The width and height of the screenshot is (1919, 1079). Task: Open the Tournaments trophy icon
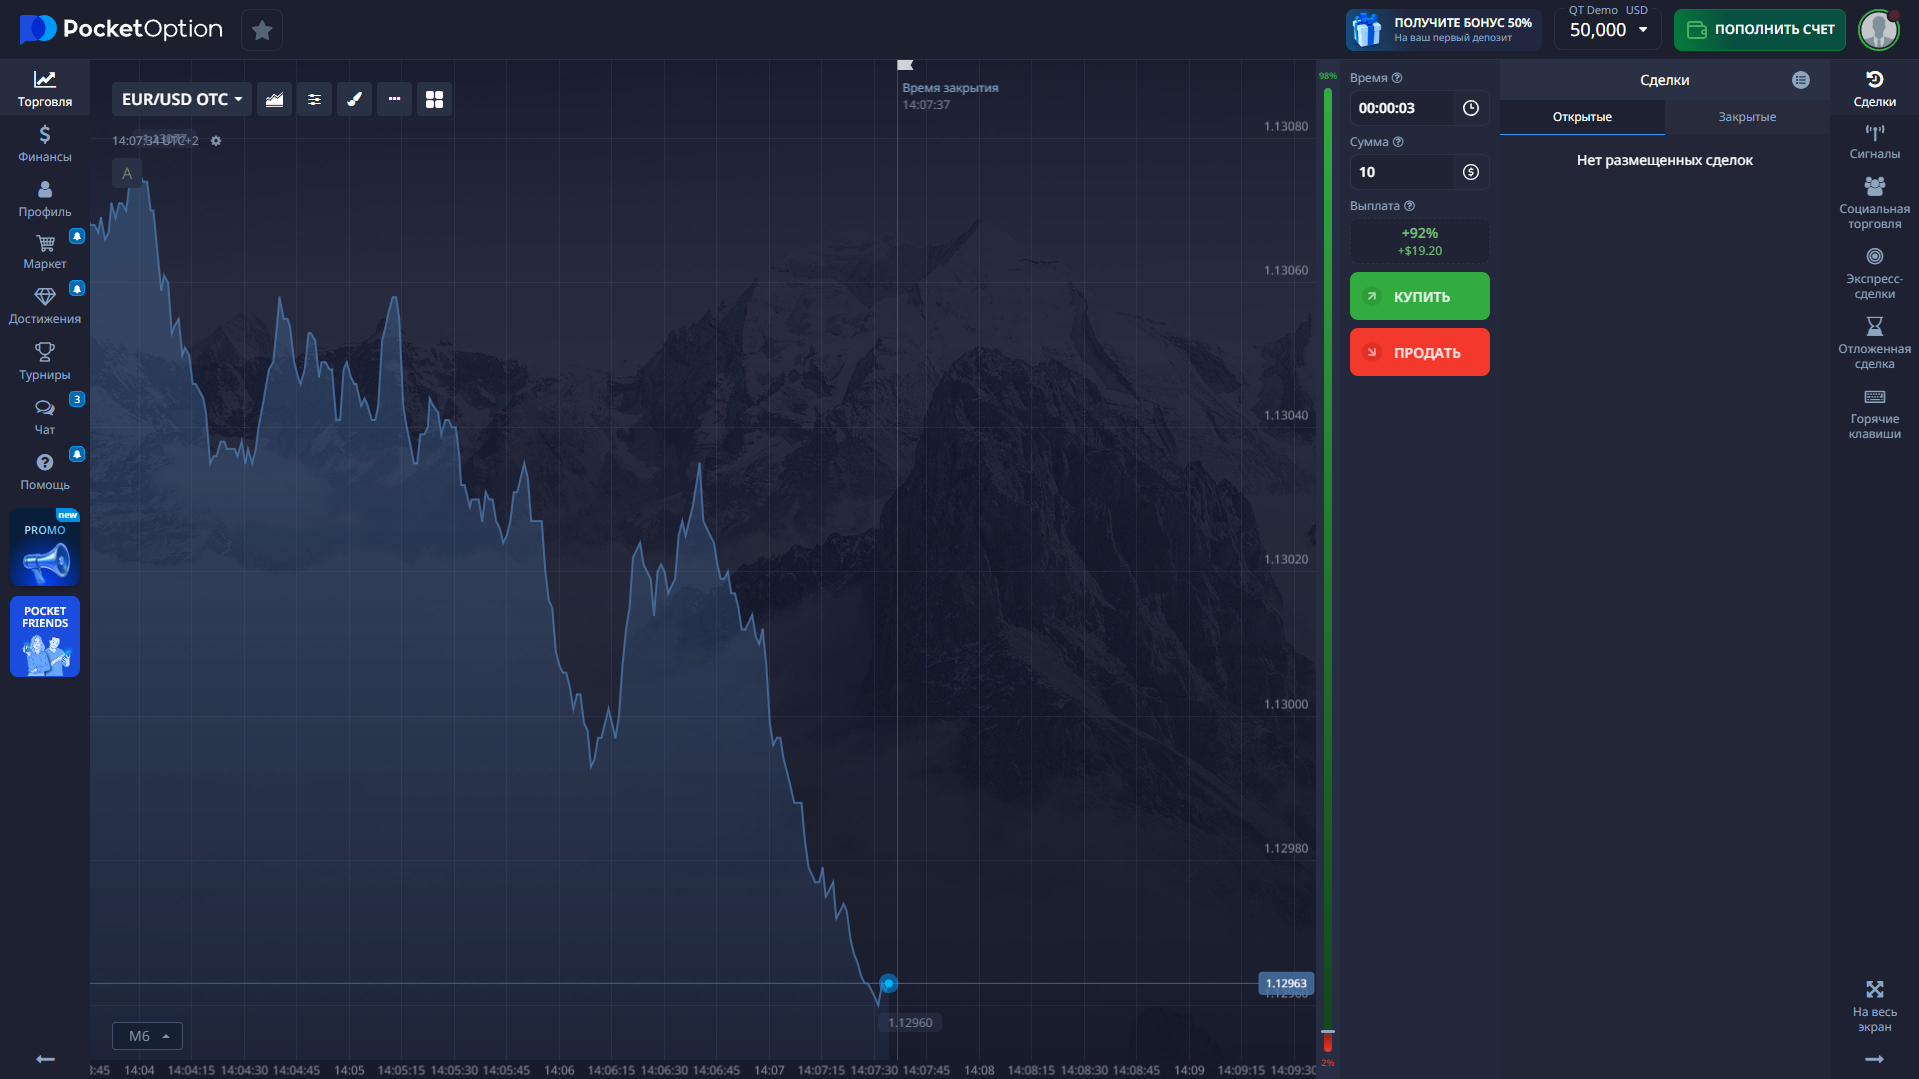(x=44, y=361)
